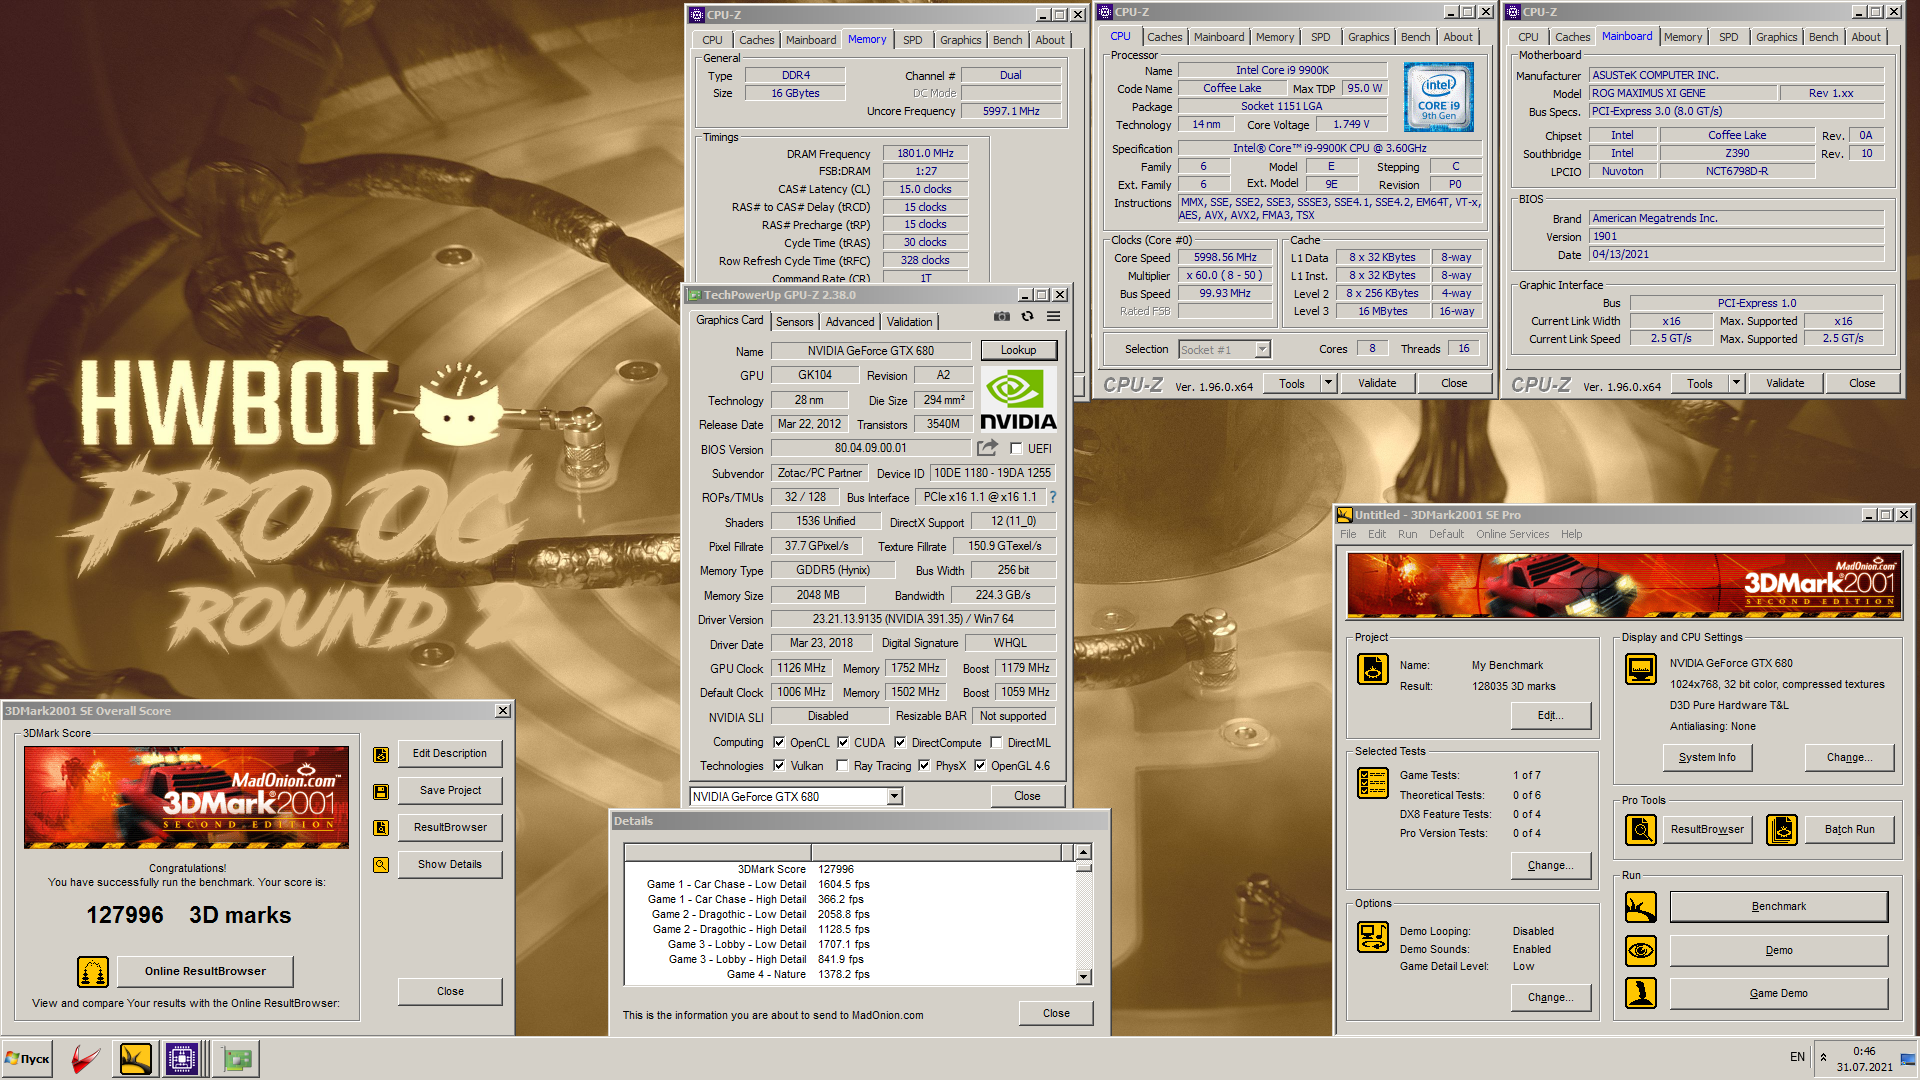Click Options music note icon
1920x1080 pixels.
click(1373, 937)
